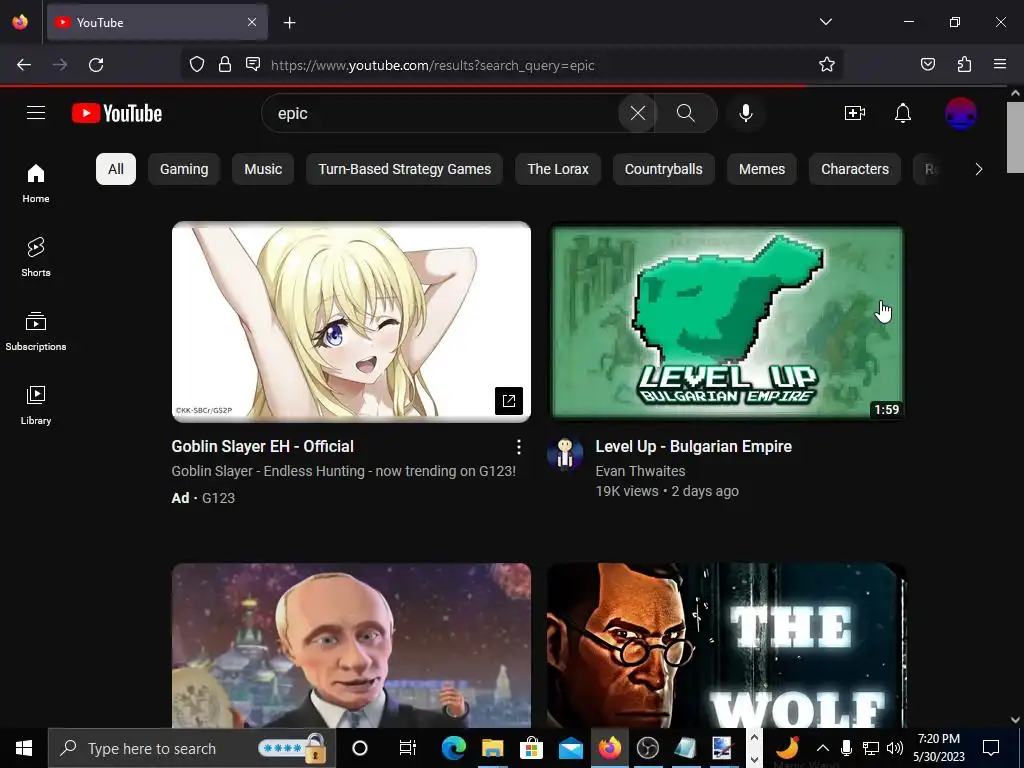Click the ad's external link icon

[509, 400]
